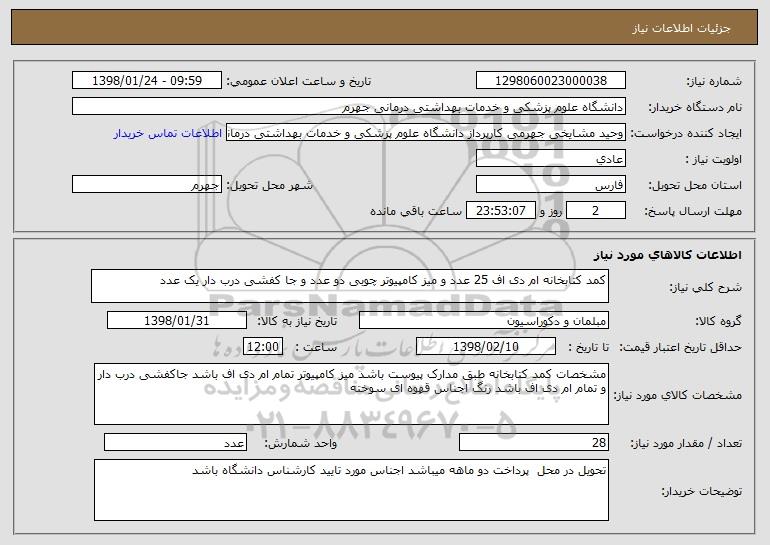
Task: Click the delivery province field فارس
Action: click(550, 185)
